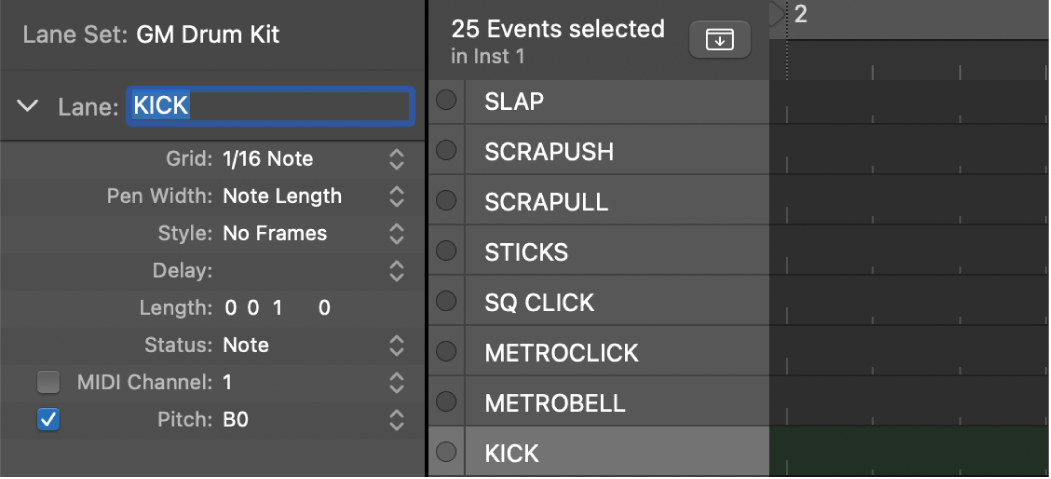Toggle the circle button beside KICK lane
The image size is (1051, 479).
(x=446, y=452)
